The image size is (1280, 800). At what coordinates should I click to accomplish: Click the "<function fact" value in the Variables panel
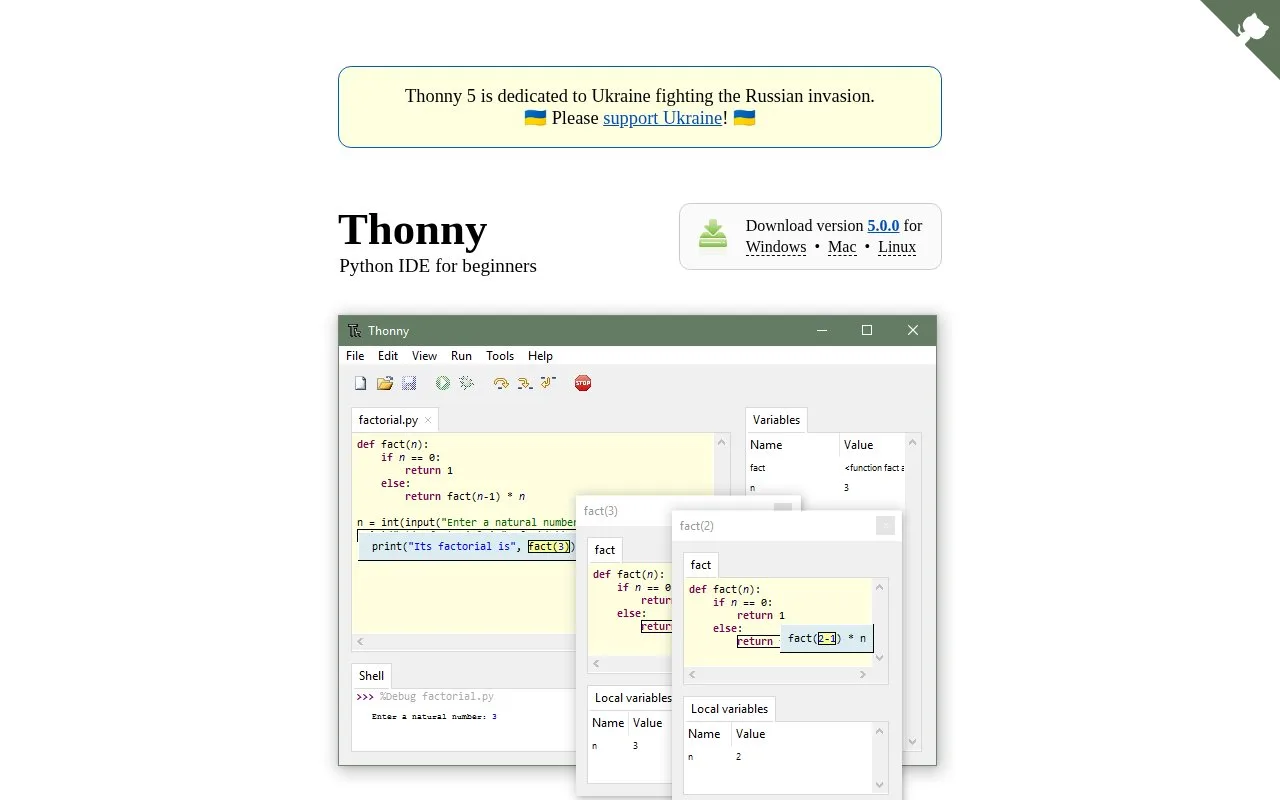coord(874,468)
